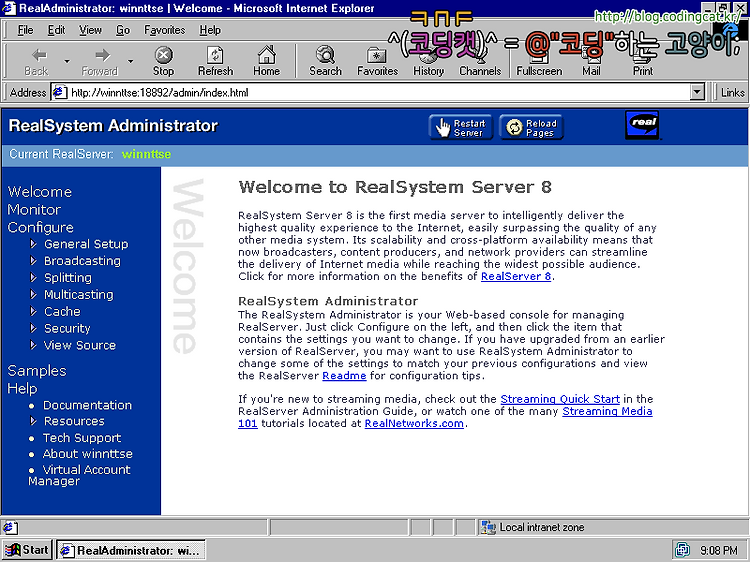
Task: Open the History toolbar button
Action: [429, 62]
